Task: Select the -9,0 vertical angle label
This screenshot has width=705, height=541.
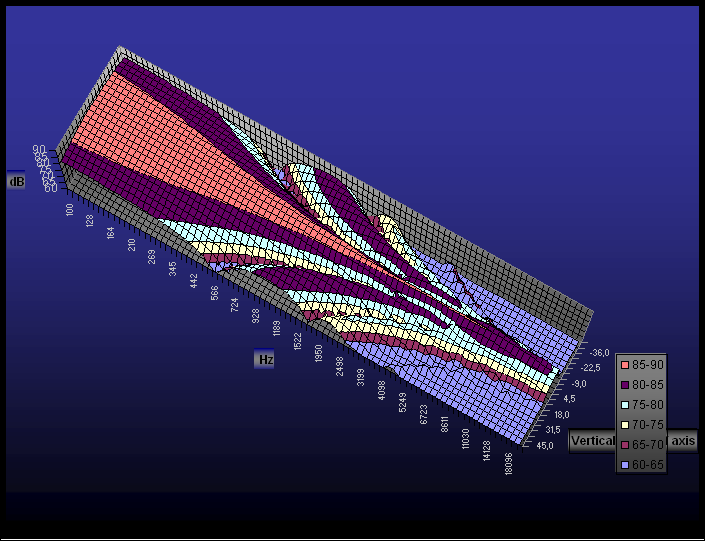Action: tap(579, 384)
